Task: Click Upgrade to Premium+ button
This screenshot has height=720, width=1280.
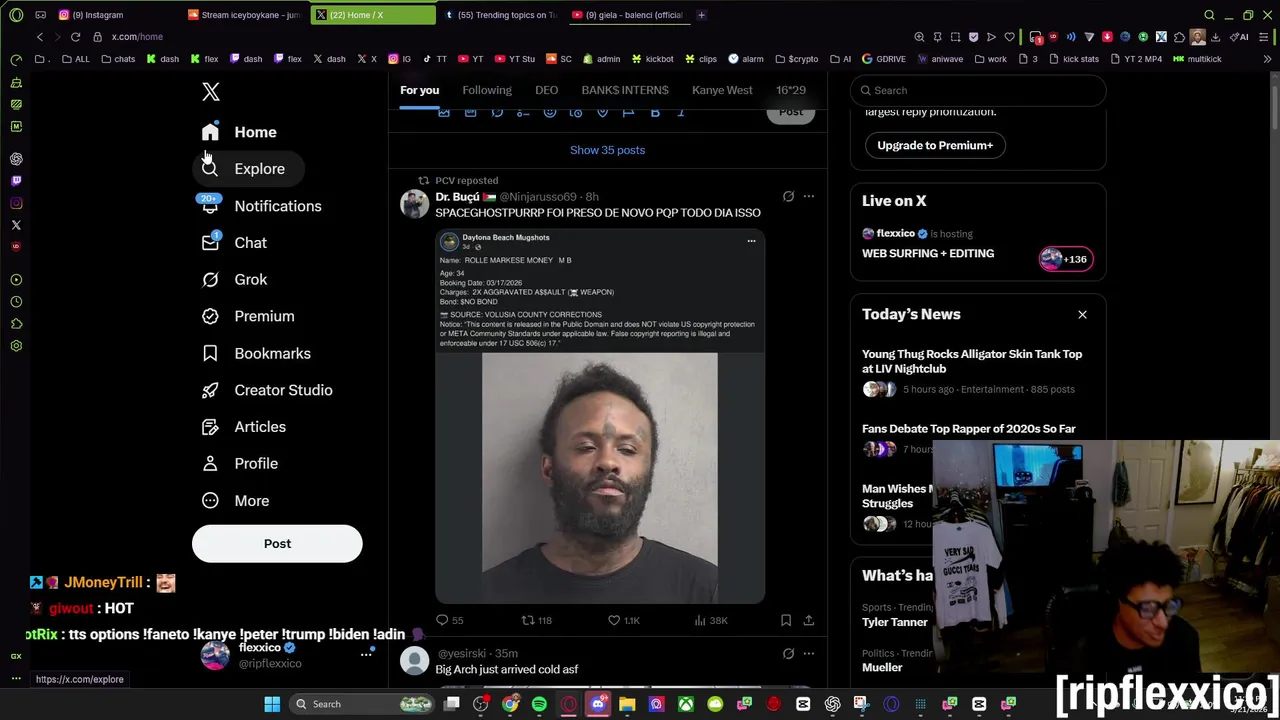Action: [935, 146]
